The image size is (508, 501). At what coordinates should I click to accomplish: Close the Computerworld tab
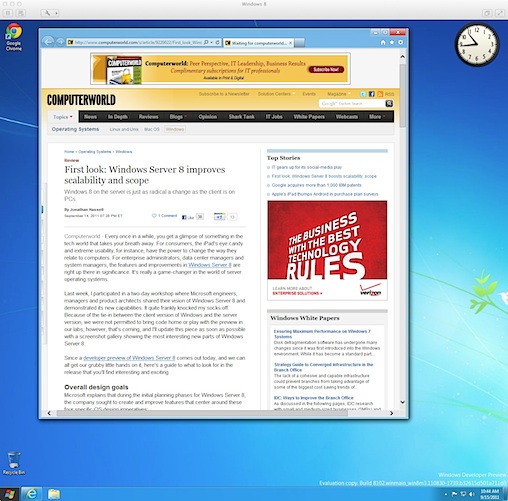[x=290, y=43]
